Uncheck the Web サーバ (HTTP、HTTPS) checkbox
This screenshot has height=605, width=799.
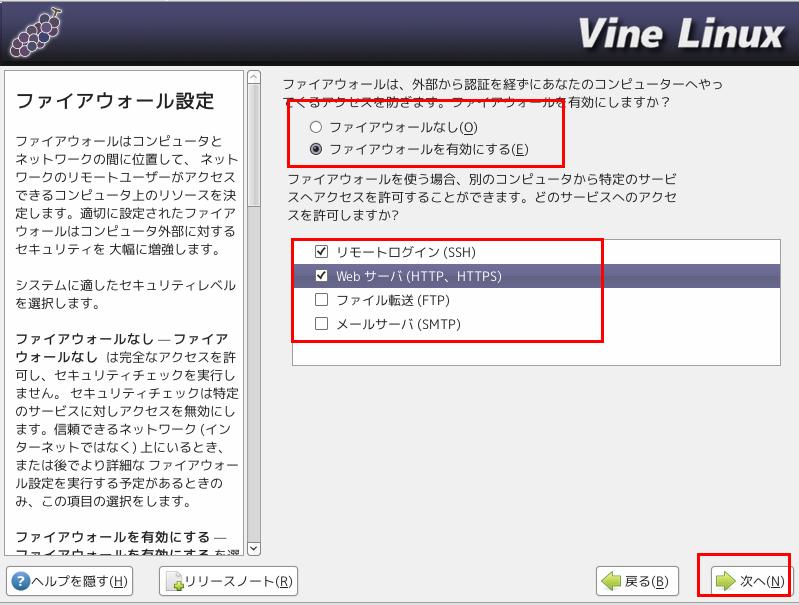pos(321,276)
